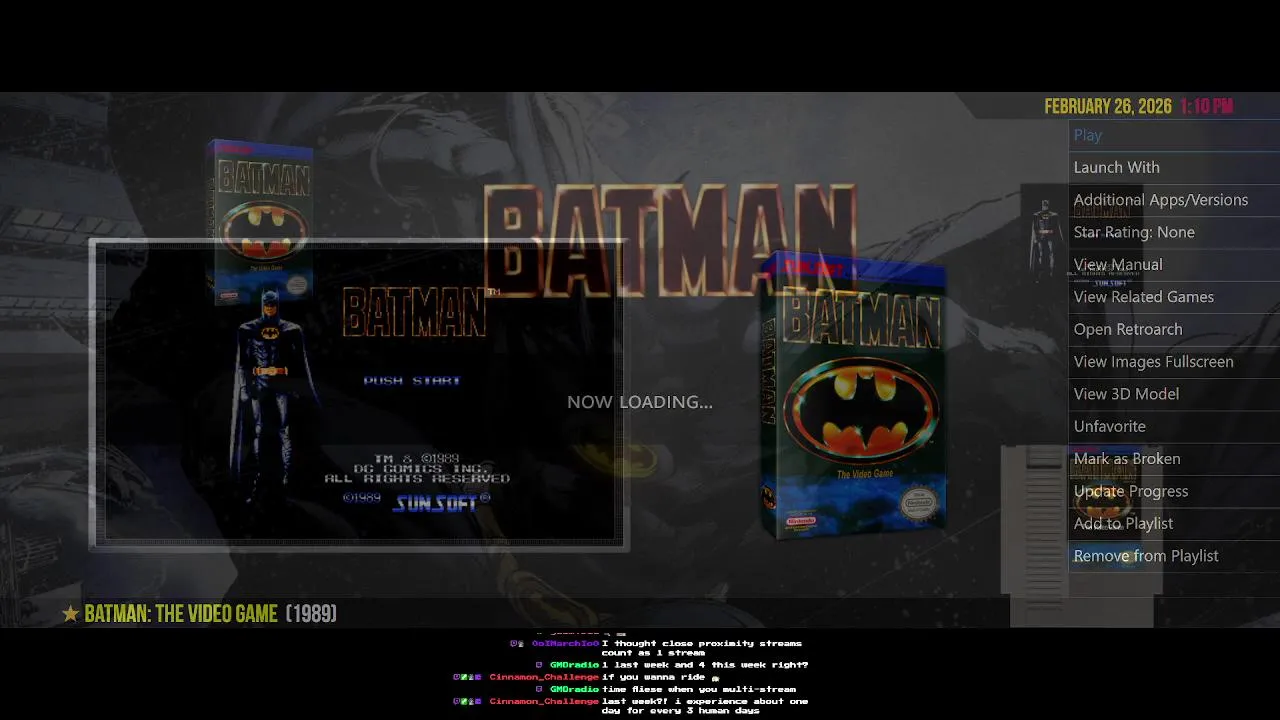Viewport: 1280px width, 720px height.
Task: Click 'time flies when you multi-stream' chat line
Action: tap(699, 689)
